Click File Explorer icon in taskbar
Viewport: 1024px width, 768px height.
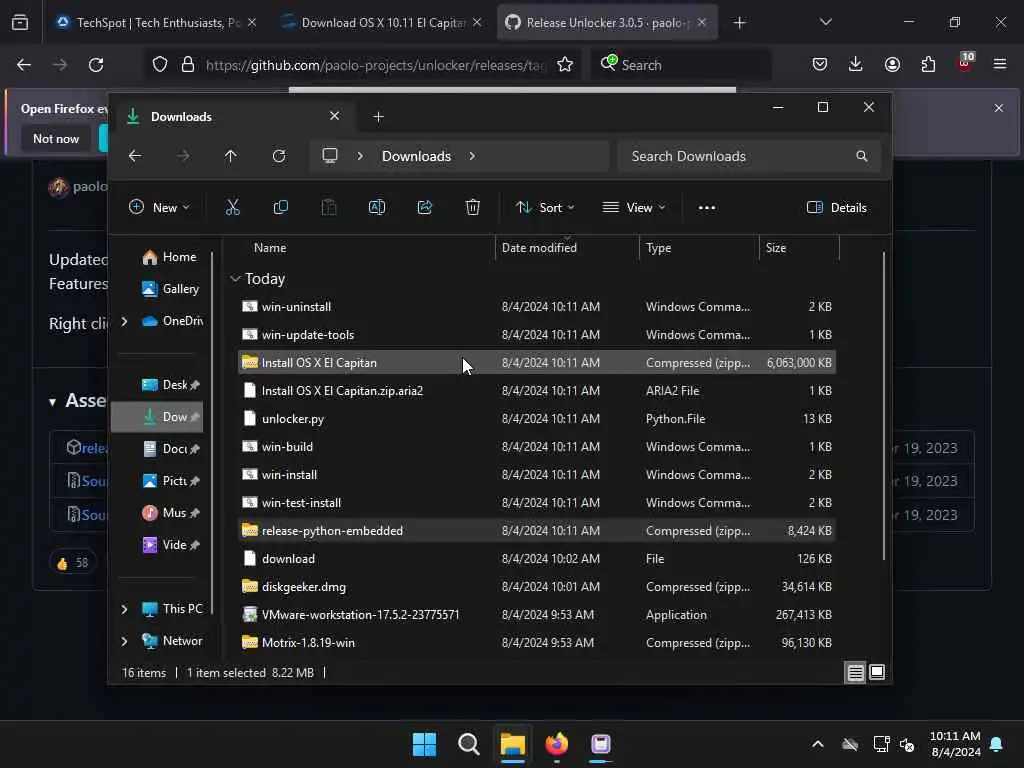point(513,744)
